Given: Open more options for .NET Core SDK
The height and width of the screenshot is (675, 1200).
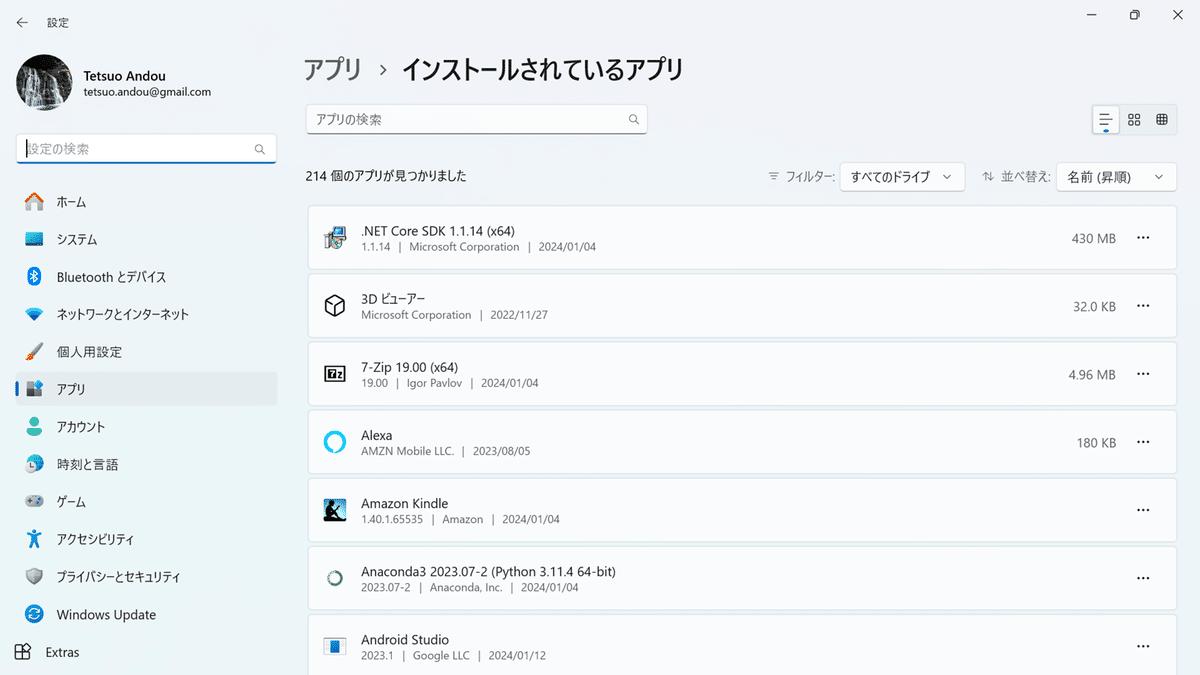Looking at the screenshot, I should [1144, 238].
